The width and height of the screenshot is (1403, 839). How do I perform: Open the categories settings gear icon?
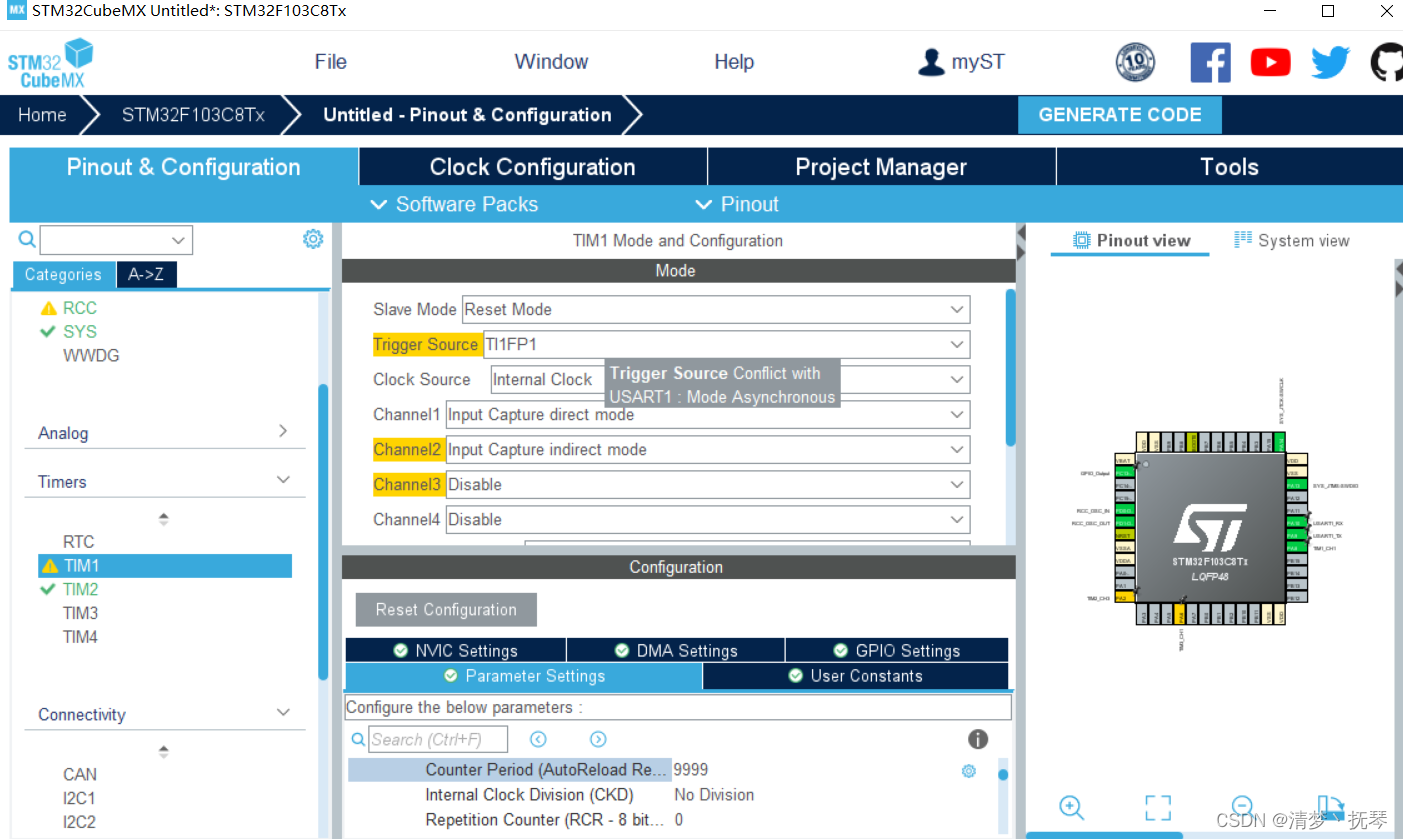tap(313, 239)
